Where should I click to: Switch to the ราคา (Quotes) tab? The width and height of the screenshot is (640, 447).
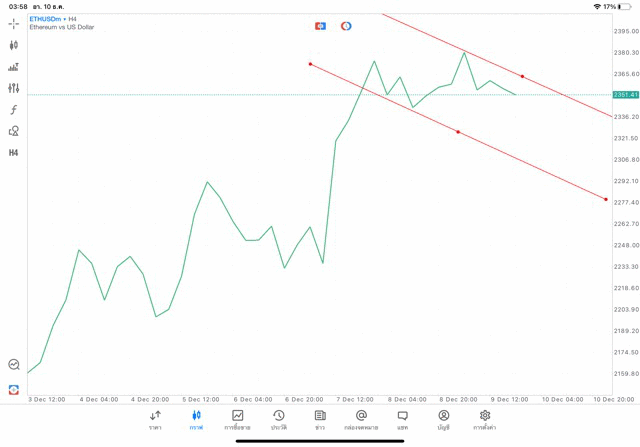pos(155,420)
